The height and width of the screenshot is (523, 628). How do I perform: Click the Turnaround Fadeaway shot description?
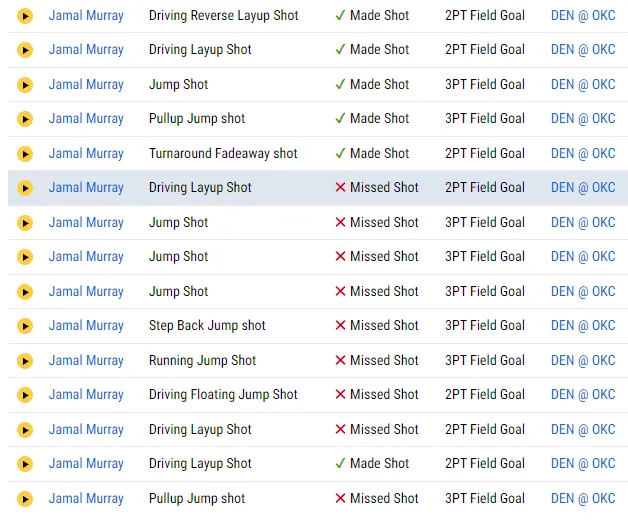click(223, 153)
